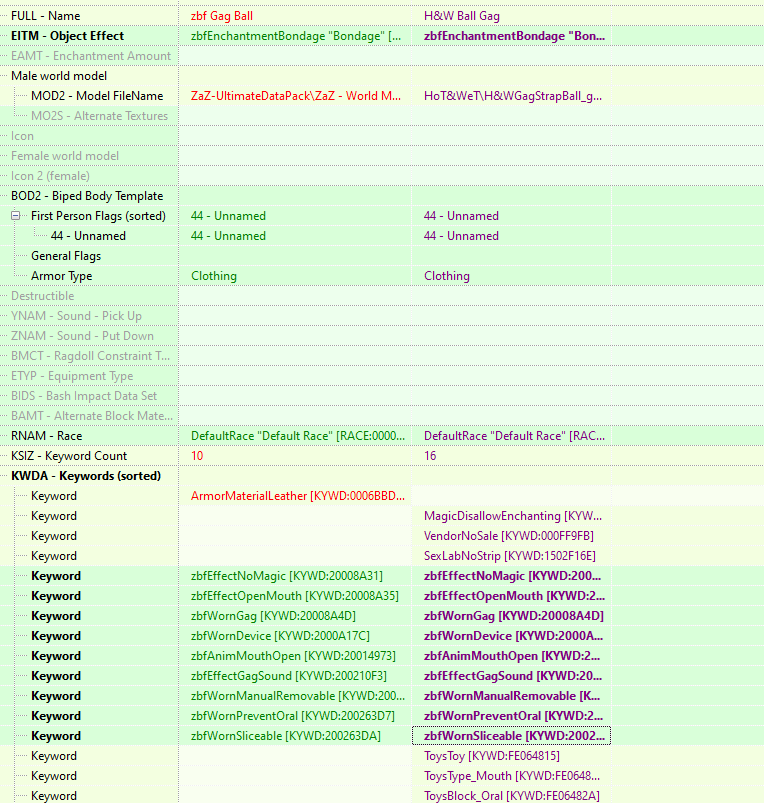Select HoT&WeT model filename cell

pos(513,96)
